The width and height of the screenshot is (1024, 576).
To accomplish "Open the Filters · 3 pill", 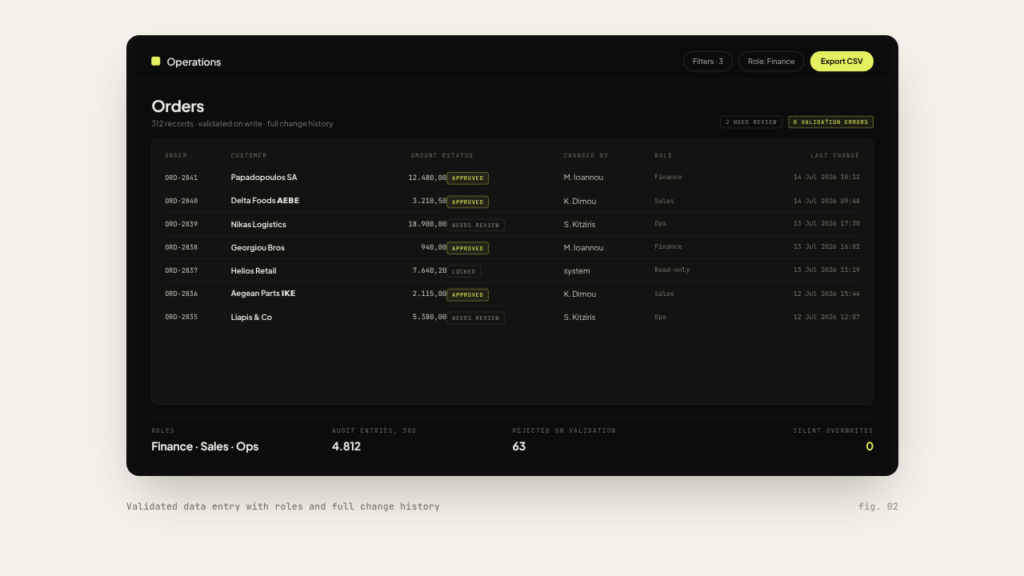I will 708,61.
